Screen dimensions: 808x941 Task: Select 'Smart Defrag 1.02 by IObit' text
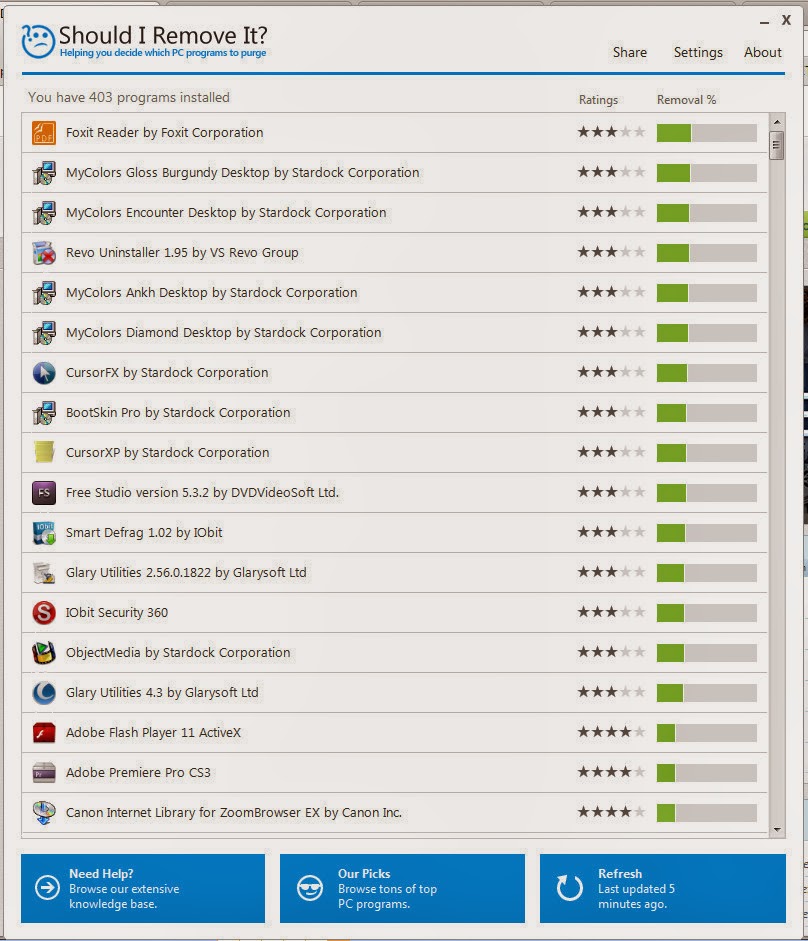pyautogui.click(x=144, y=533)
